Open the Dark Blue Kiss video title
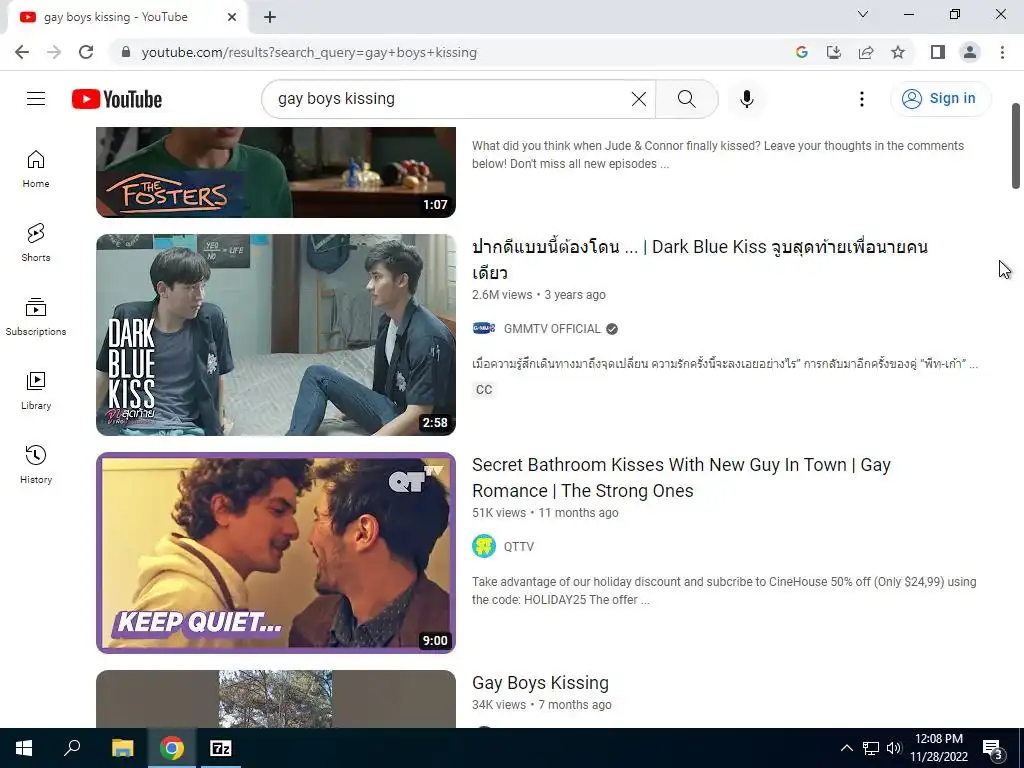Screen dimensions: 1024x768 [x=699, y=259]
